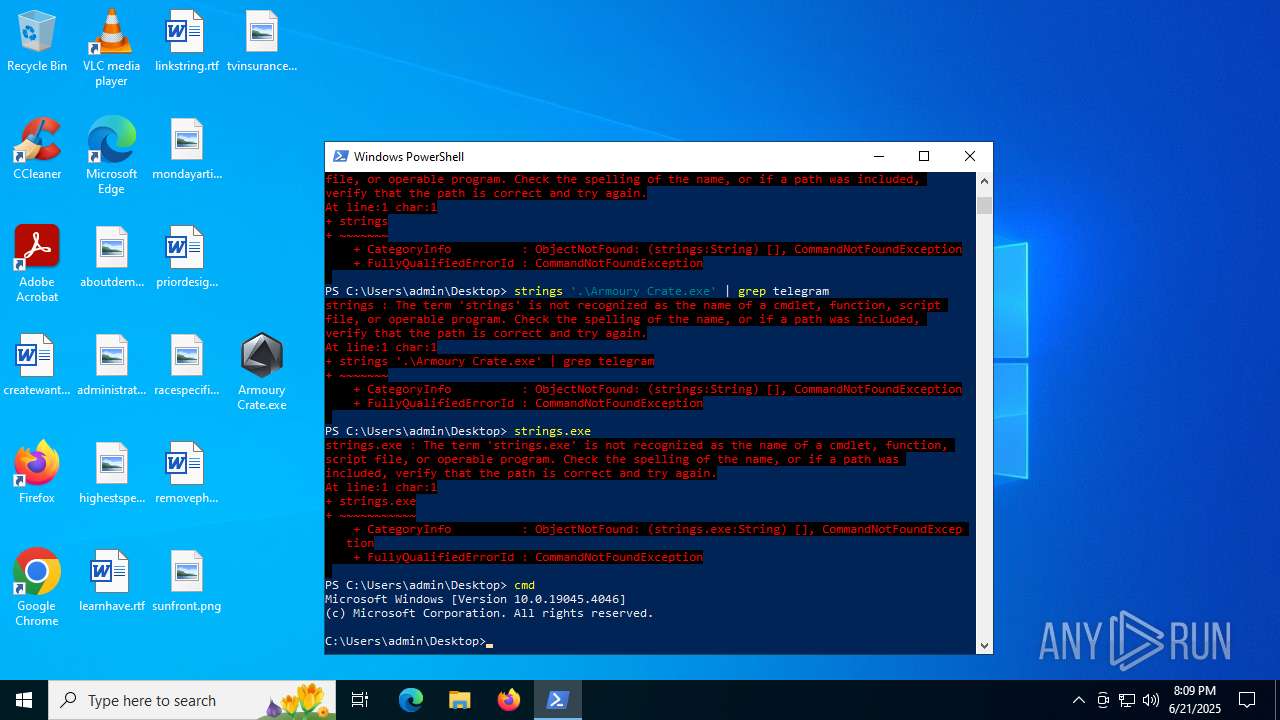The height and width of the screenshot is (720, 1280).
Task: Select removeph Word document
Action: (x=186, y=473)
